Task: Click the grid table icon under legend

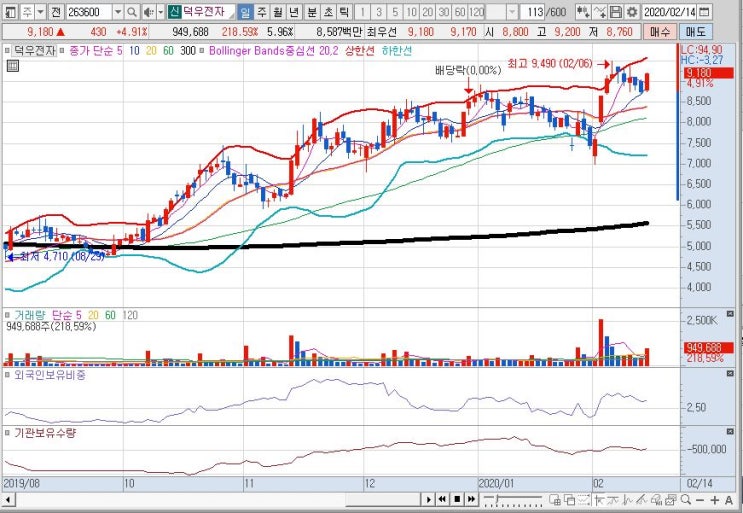Action: click(x=13, y=66)
